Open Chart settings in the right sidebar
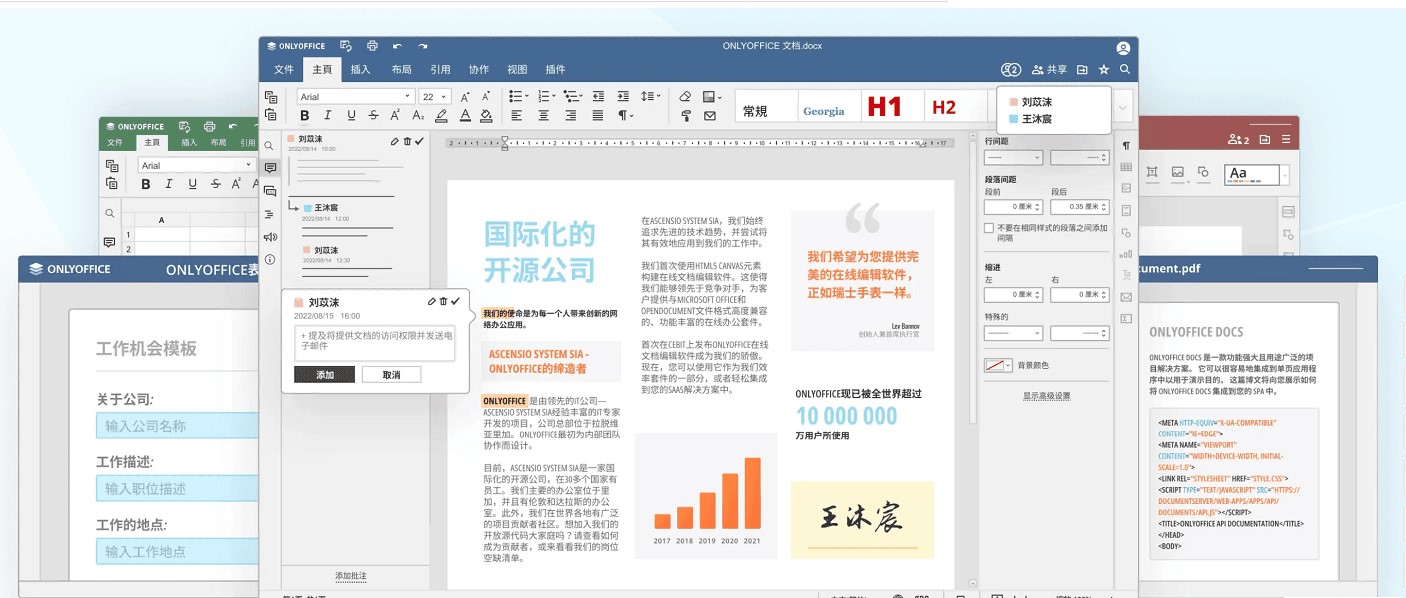Screen dimensions: 1406x598 coord(1126,254)
